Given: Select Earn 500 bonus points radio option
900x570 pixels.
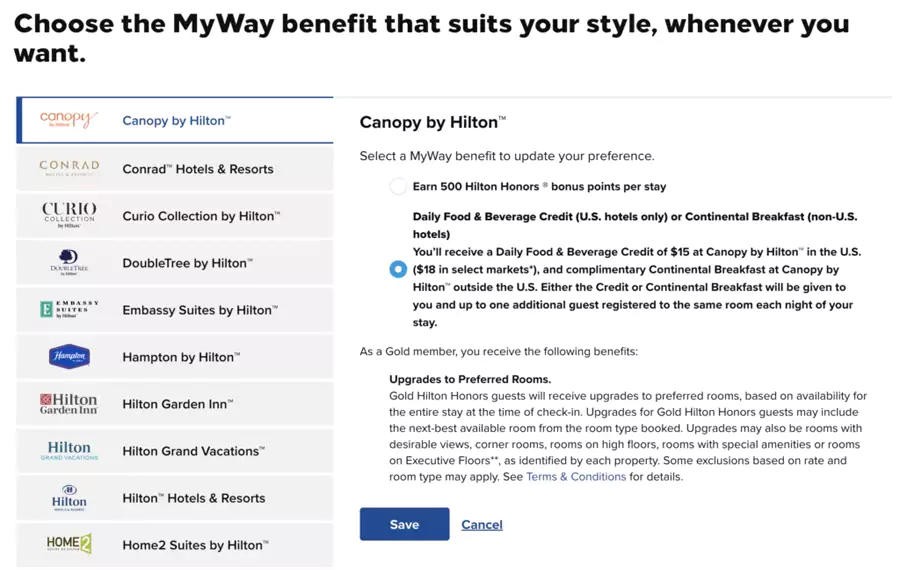Looking at the screenshot, I should (398, 187).
